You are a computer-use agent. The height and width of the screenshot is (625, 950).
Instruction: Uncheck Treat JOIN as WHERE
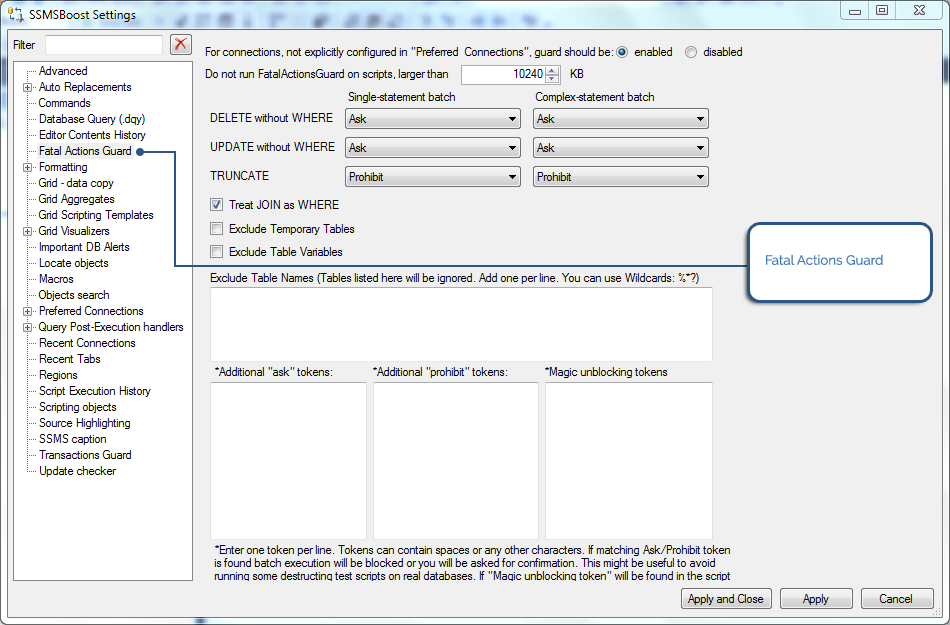click(x=216, y=205)
